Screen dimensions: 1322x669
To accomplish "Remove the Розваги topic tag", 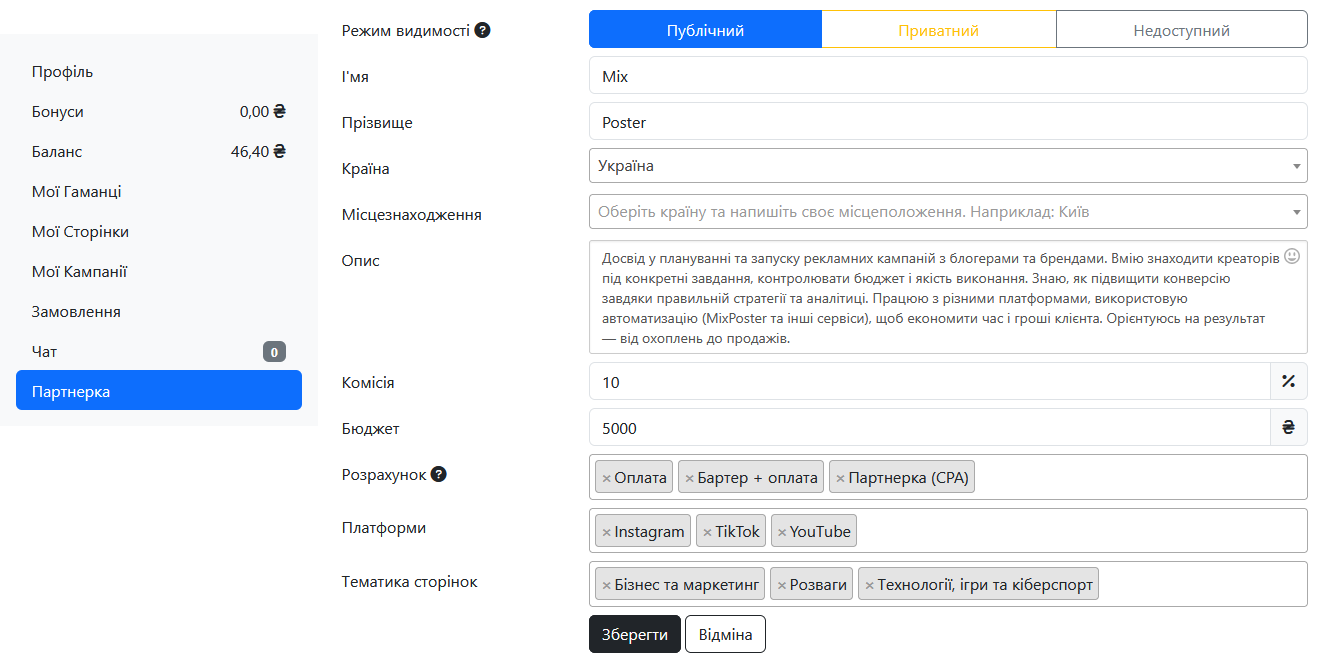I will click(x=781, y=586).
